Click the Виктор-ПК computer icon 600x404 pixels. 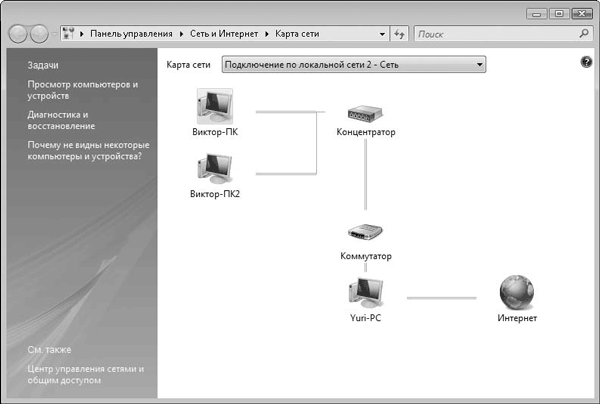215,106
